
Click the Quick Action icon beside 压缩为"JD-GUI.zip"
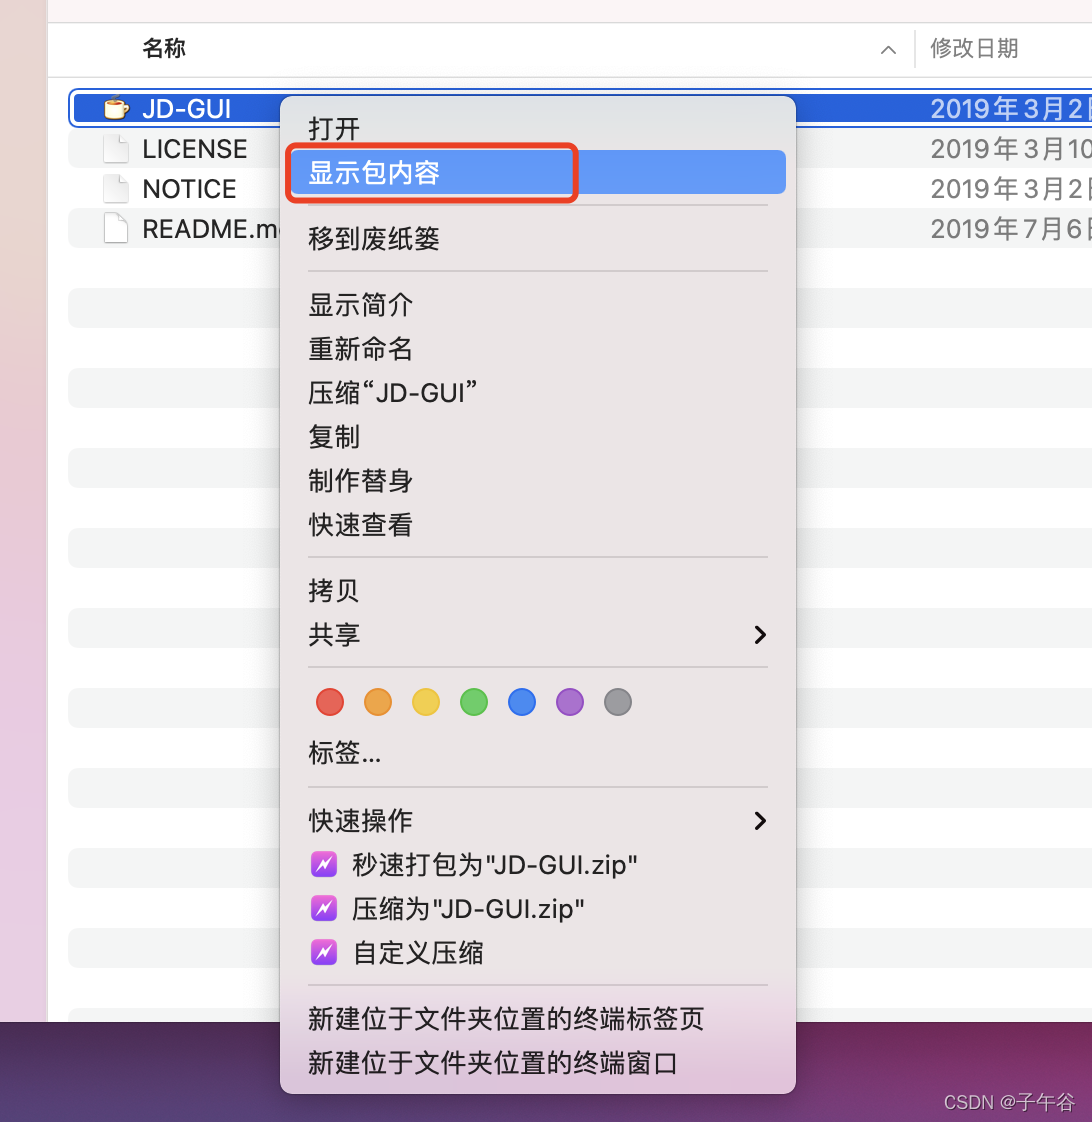point(323,908)
